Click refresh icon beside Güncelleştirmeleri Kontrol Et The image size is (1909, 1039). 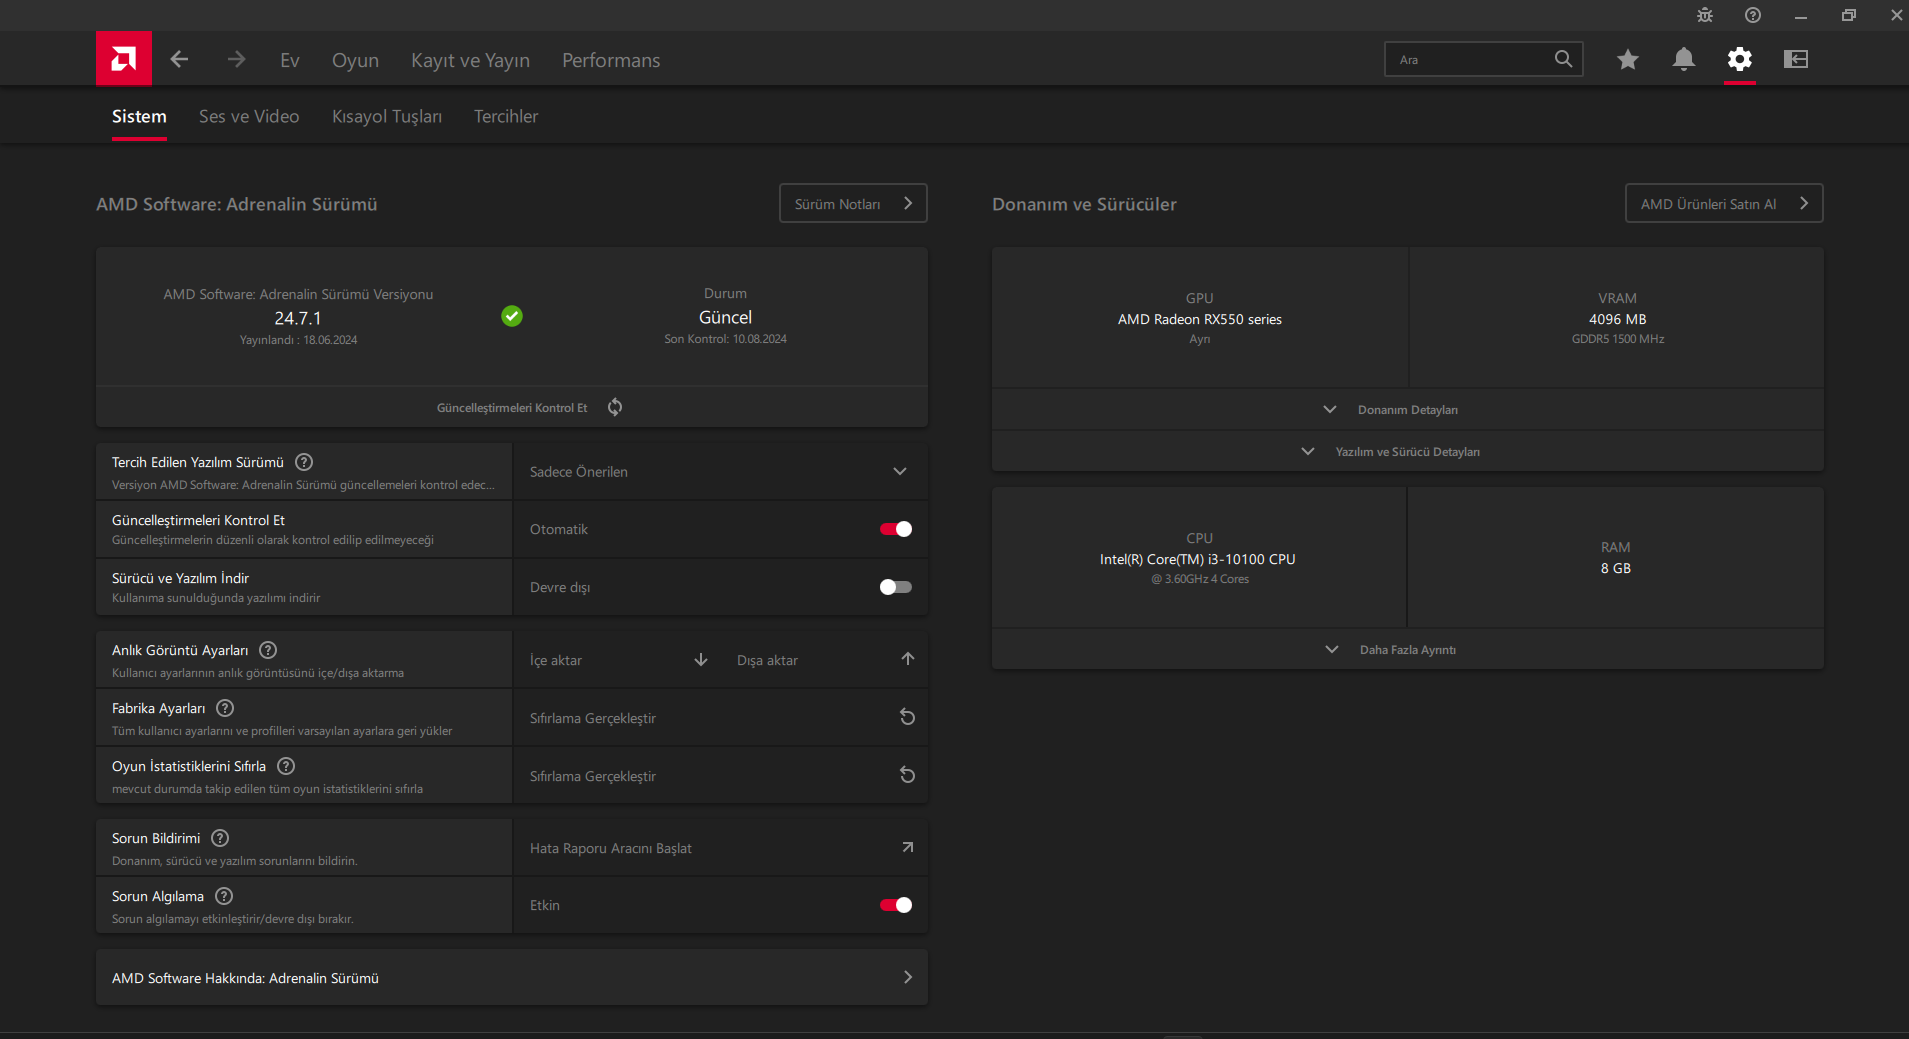point(615,407)
